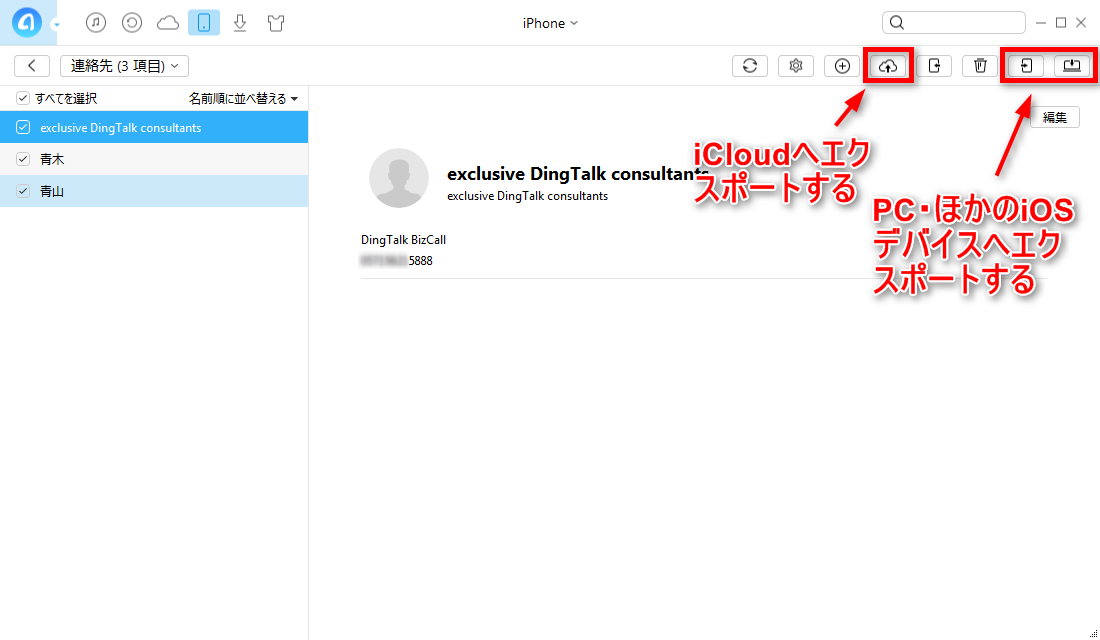This screenshot has width=1100, height=640.
Task: Close the AnyTrans window
Action: (1081, 23)
